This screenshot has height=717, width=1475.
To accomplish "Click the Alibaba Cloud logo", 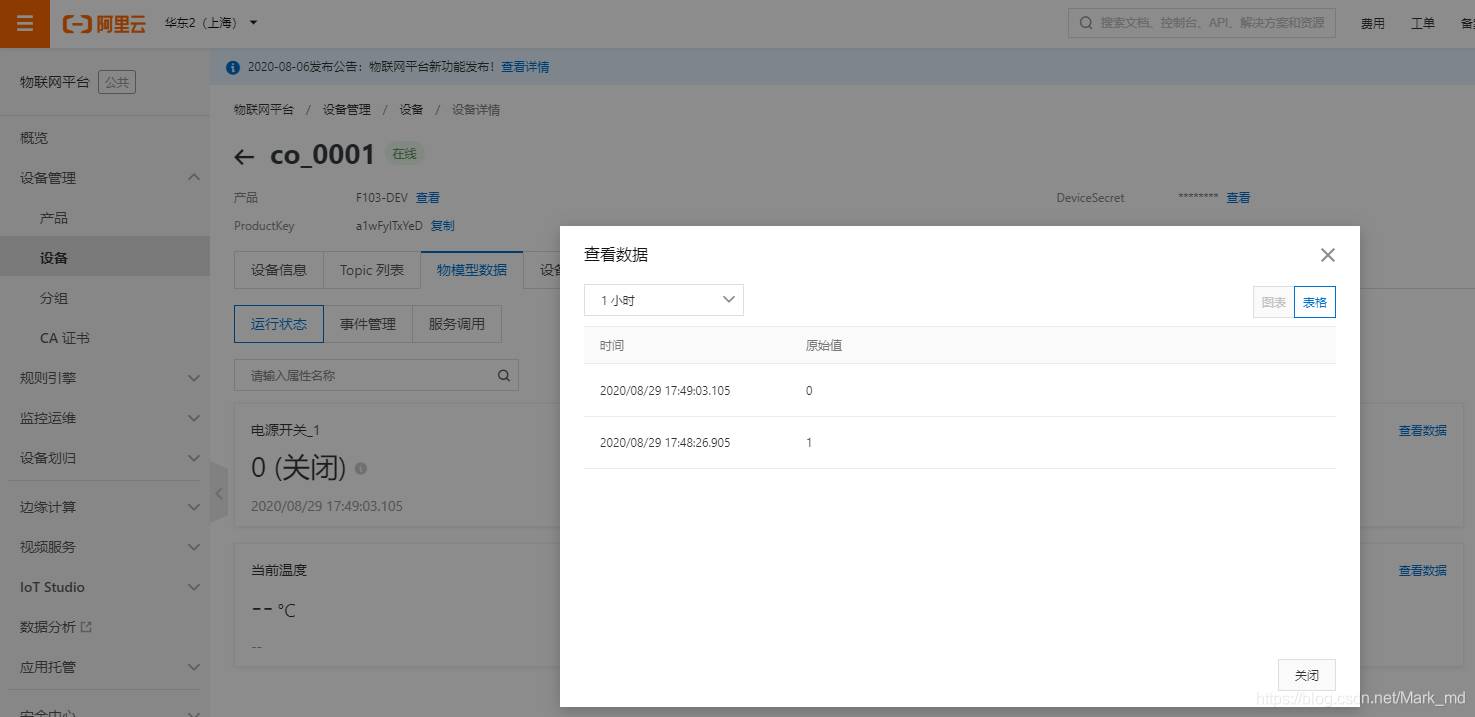I will 104,23.
